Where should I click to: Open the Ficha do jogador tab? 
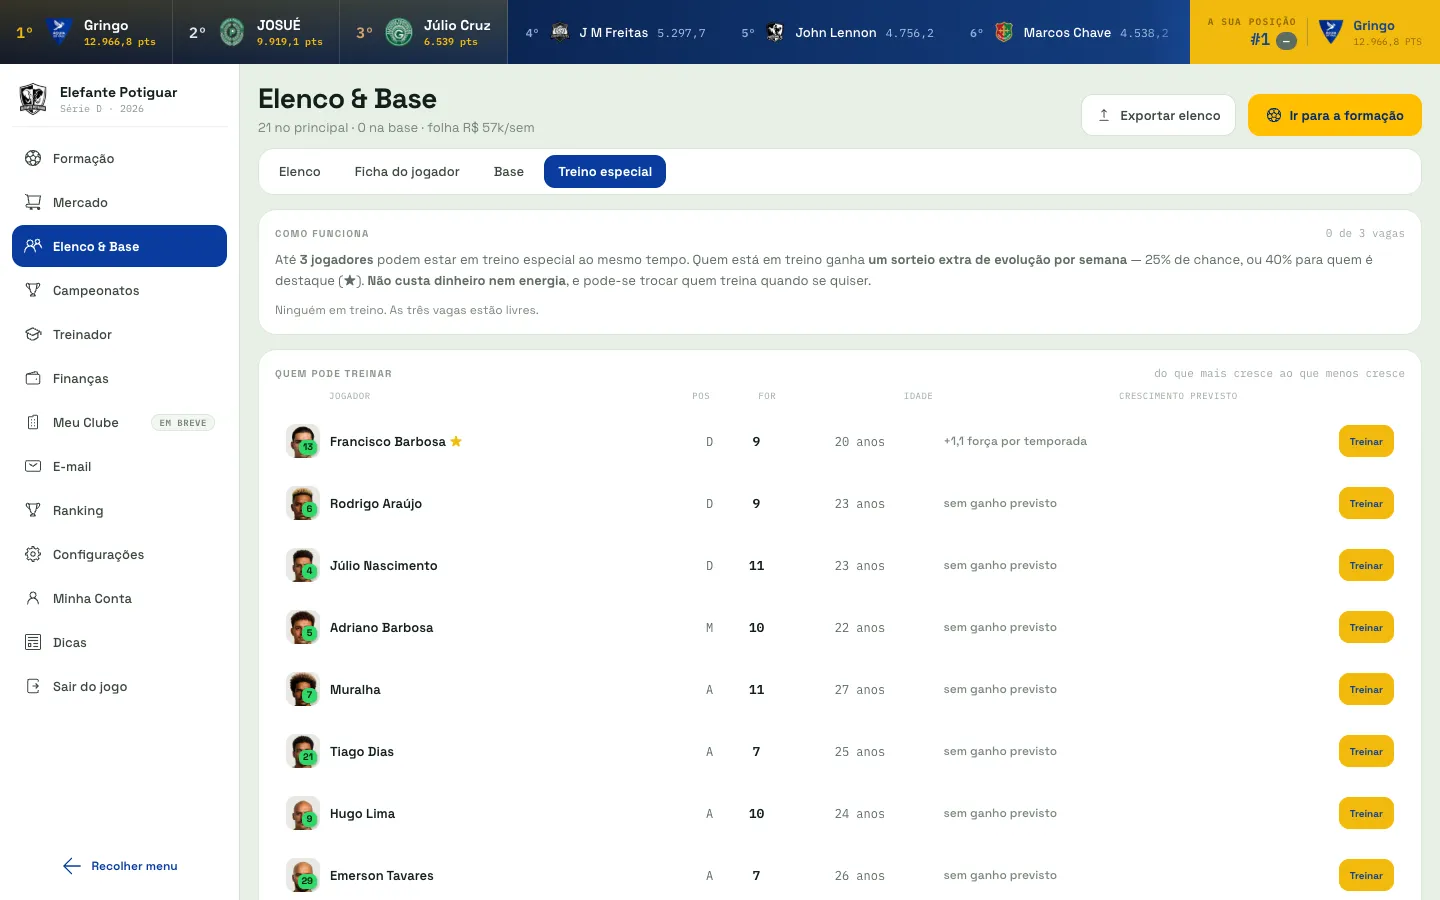407,172
